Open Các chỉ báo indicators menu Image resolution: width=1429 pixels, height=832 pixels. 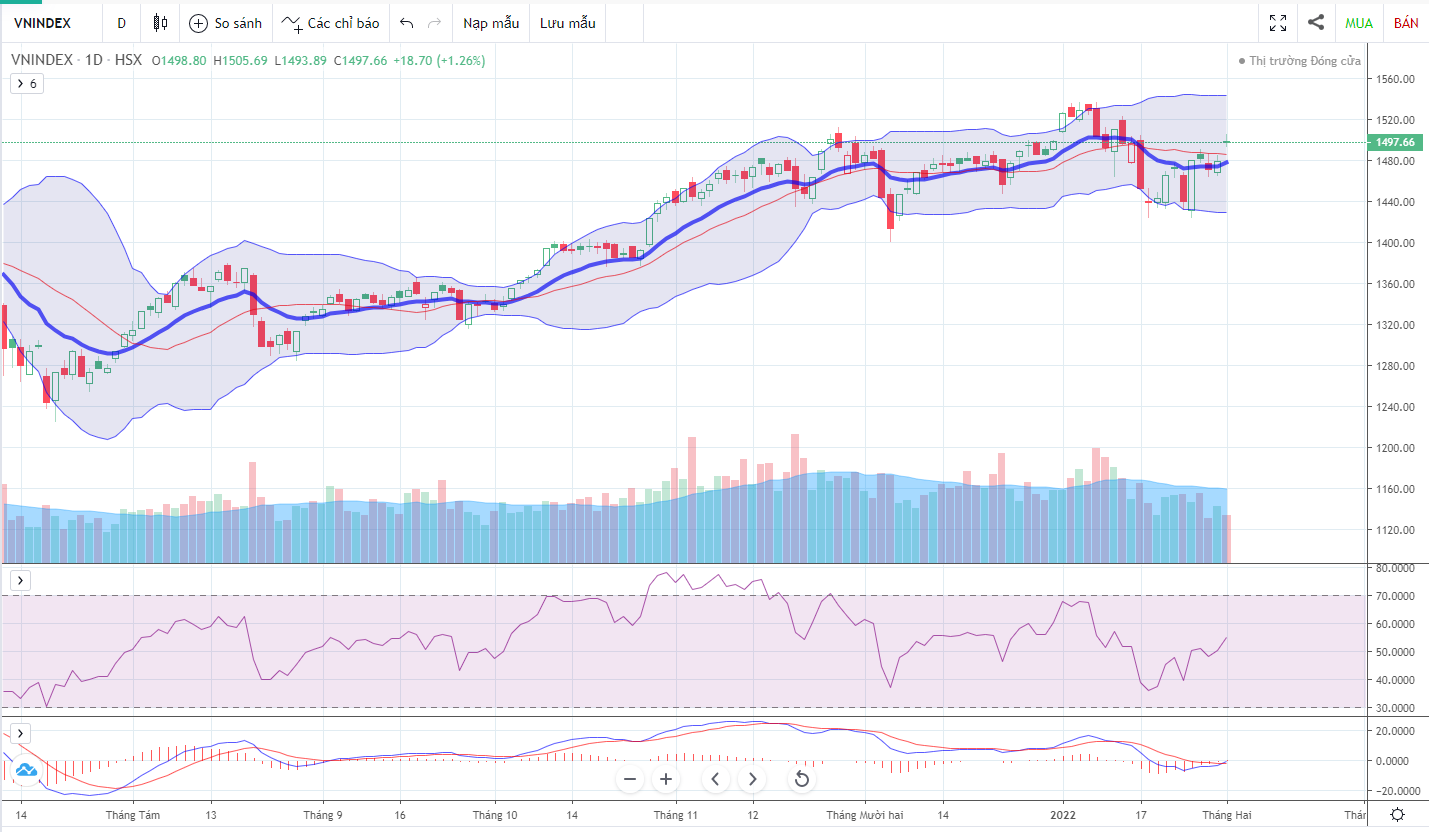(x=331, y=22)
